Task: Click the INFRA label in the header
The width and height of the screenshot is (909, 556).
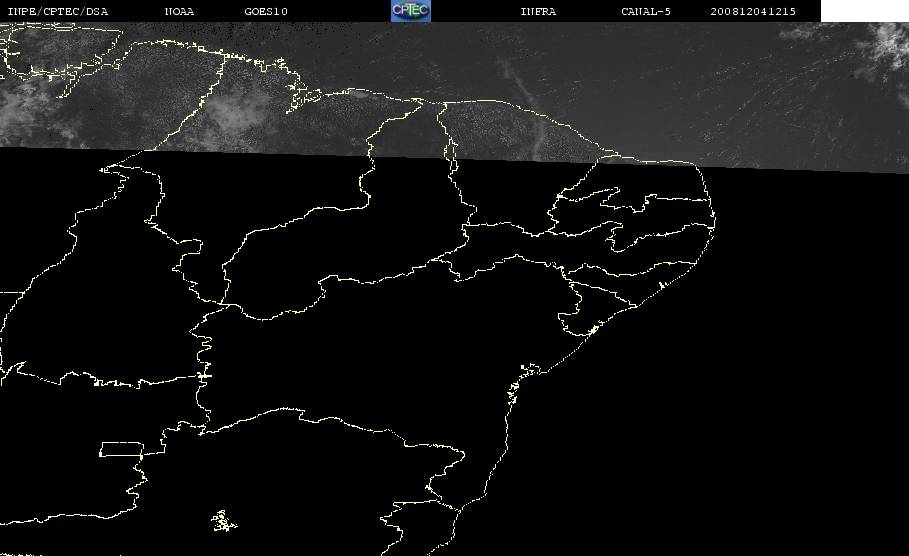Action: click(x=538, y=11)
